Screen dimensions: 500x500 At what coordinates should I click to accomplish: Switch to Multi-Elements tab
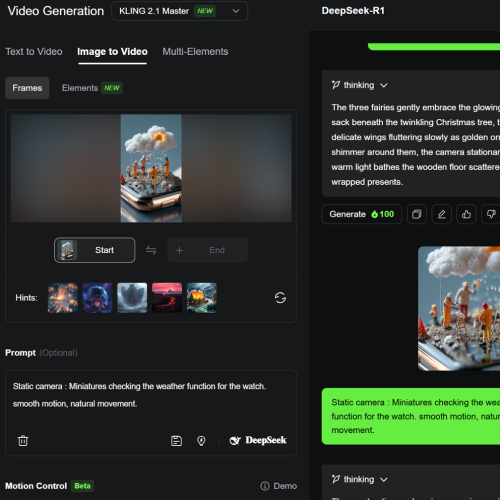pos(195,52)
